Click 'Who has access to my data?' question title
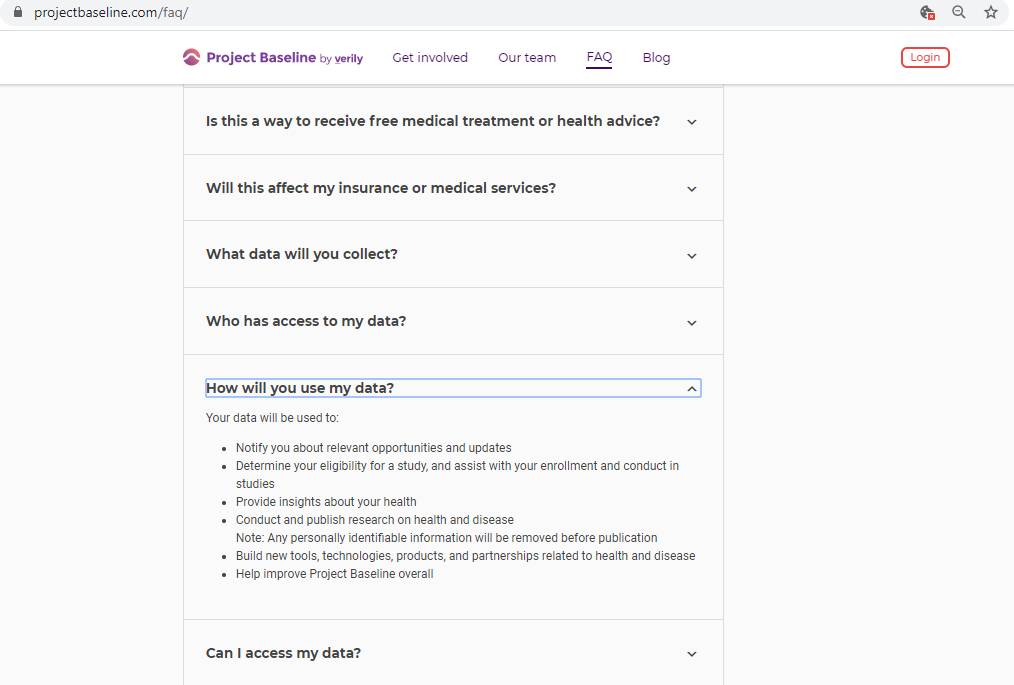The image size is (1014, 685). click(305, 321)
